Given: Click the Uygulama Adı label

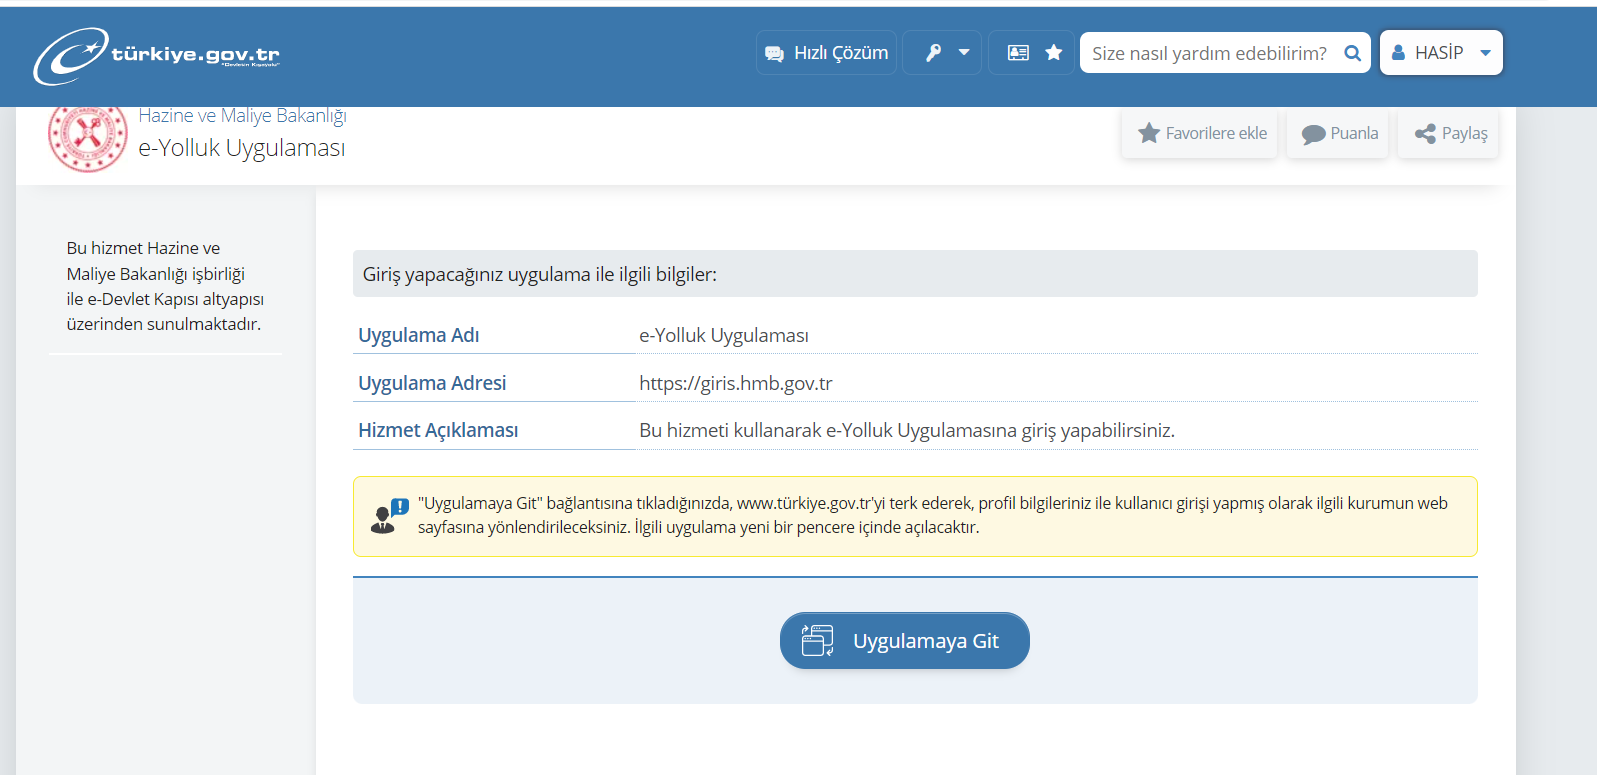Looking at the screenshot, I should click(x=419, y=335).
